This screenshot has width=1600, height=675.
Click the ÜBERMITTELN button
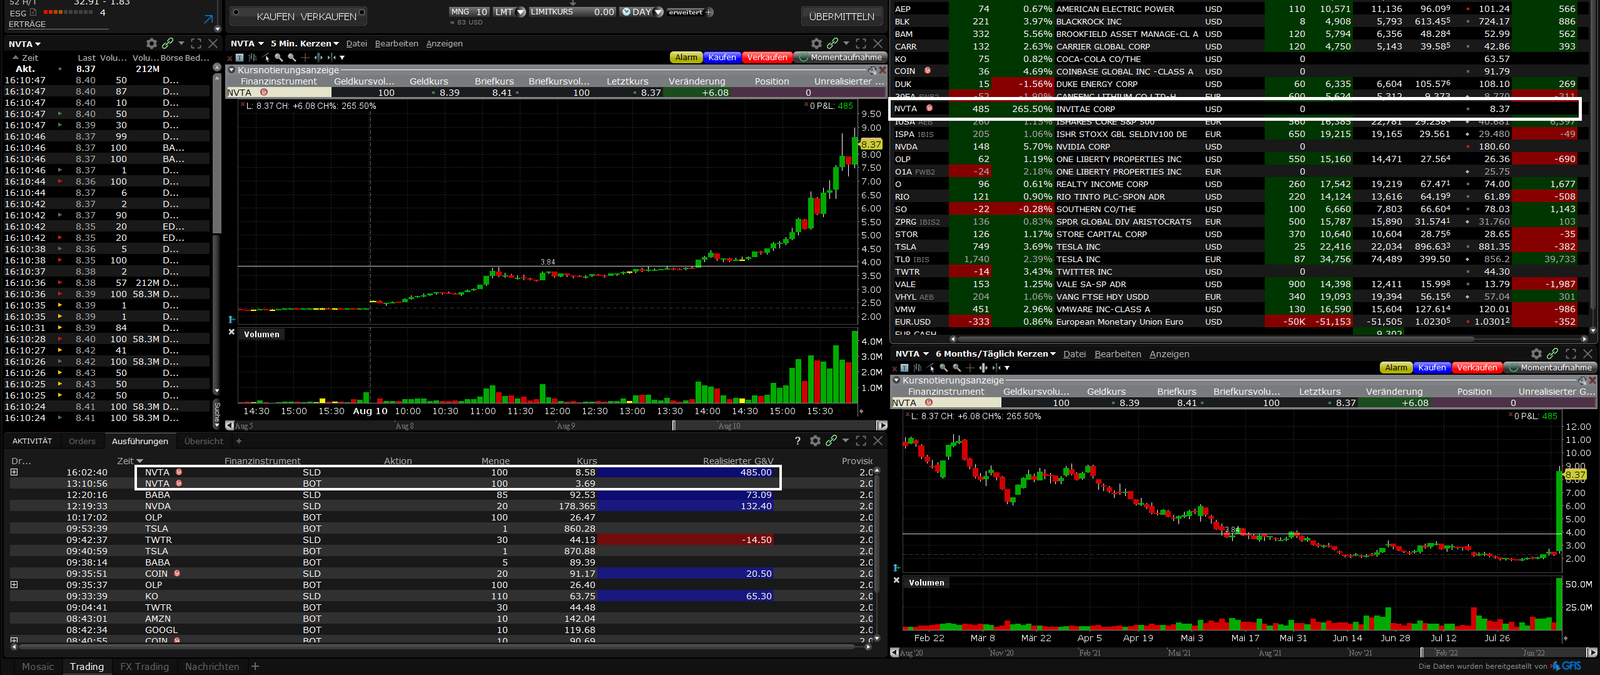tap(841, 16)
